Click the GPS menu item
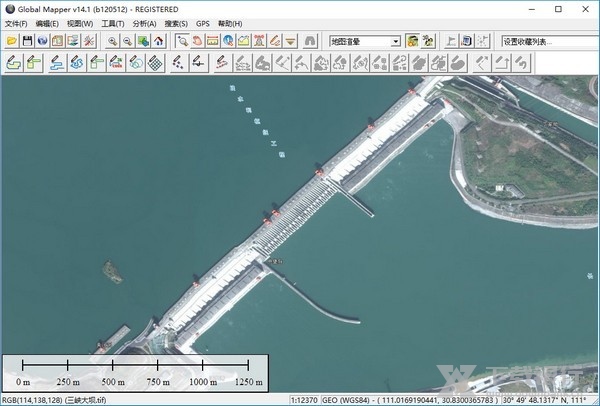The height and width of the screenshot is (406, 600). coord(203,23)
